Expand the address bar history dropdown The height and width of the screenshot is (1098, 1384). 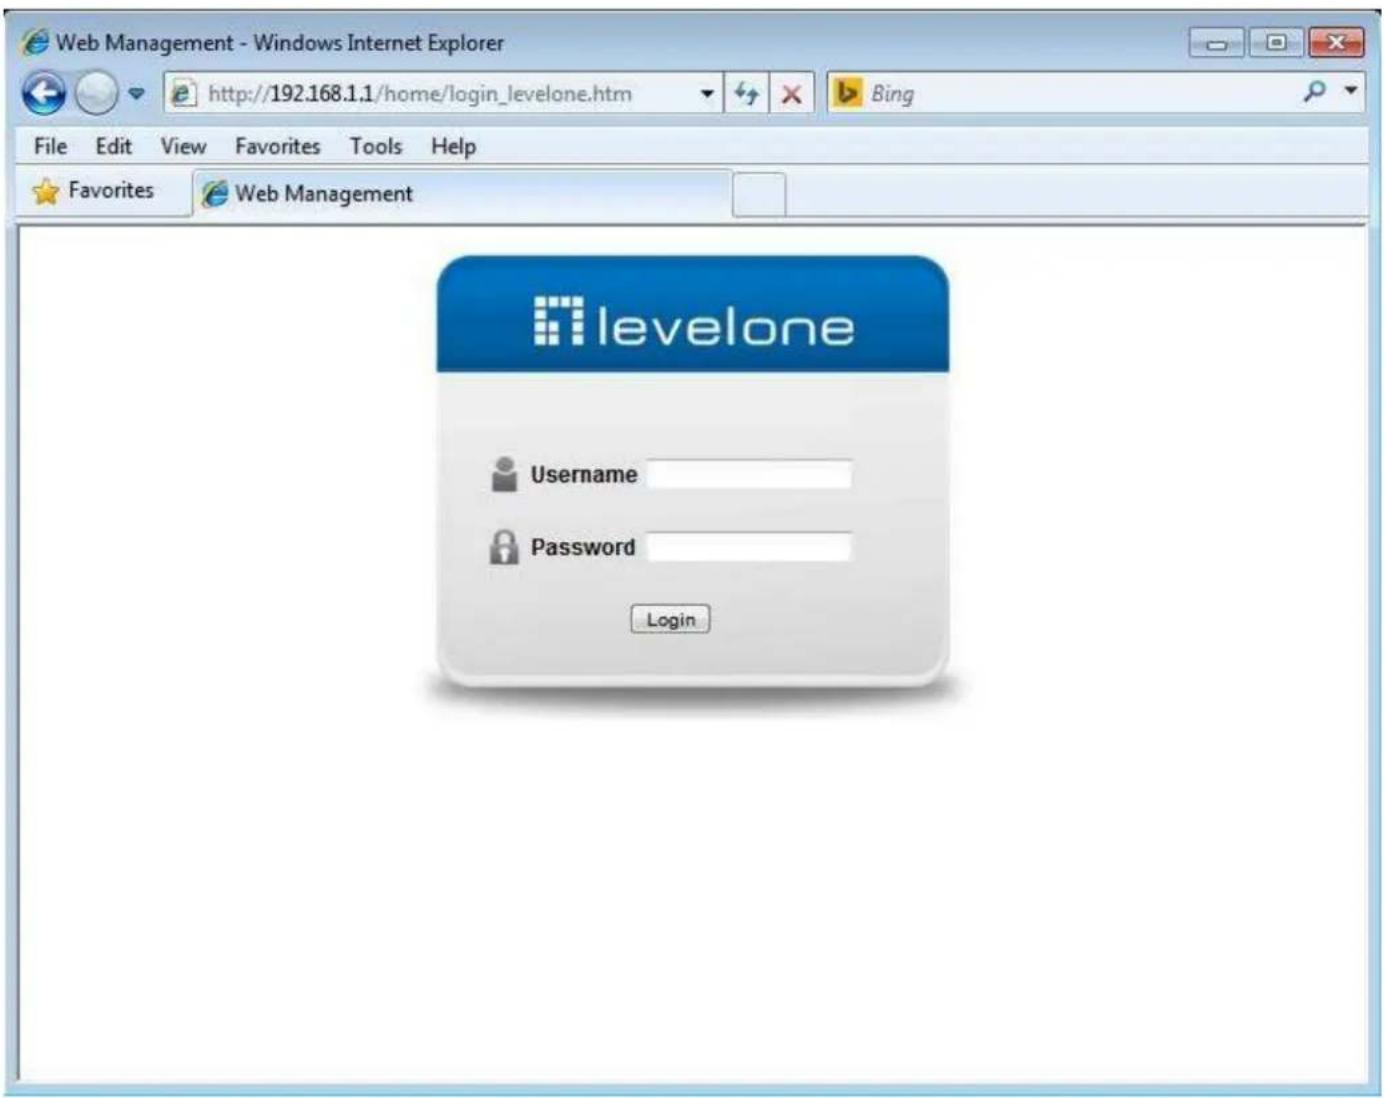point(707,94)
